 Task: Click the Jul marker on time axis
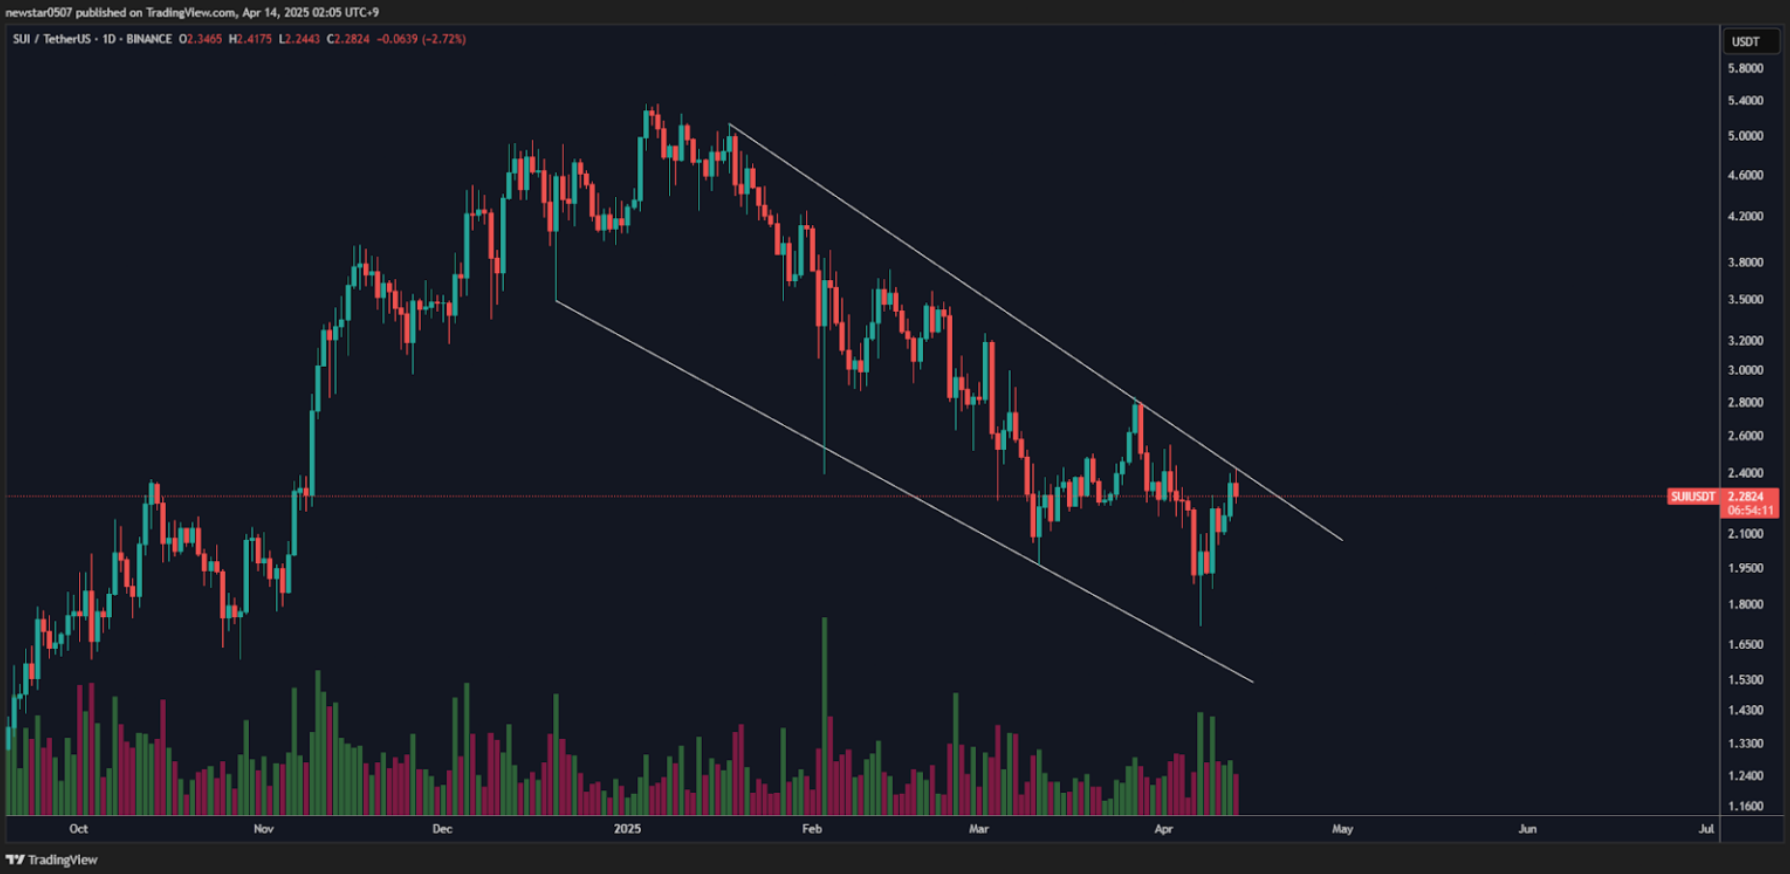point(1706,829)
